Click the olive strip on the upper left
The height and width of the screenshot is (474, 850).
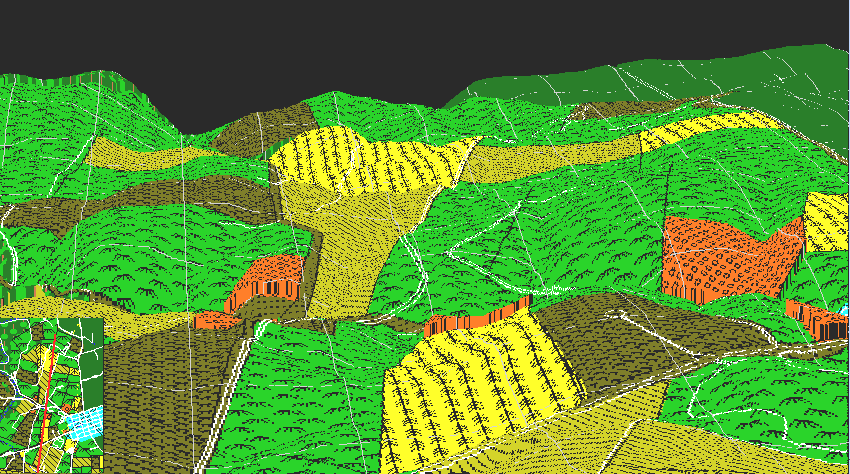140,155
